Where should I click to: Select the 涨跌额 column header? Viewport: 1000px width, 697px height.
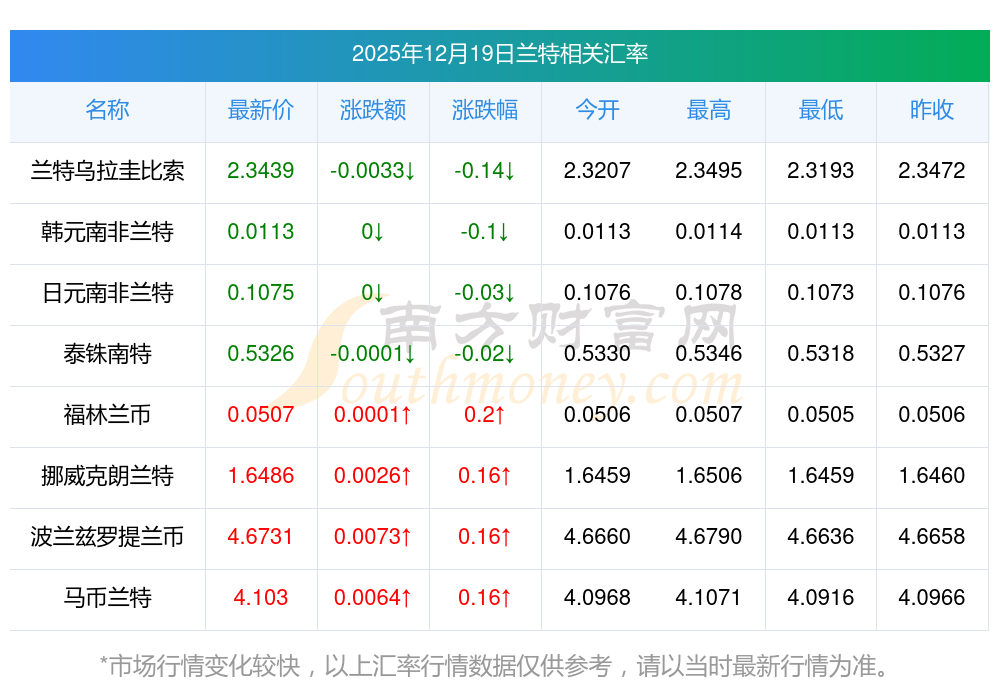pos(373,110)
